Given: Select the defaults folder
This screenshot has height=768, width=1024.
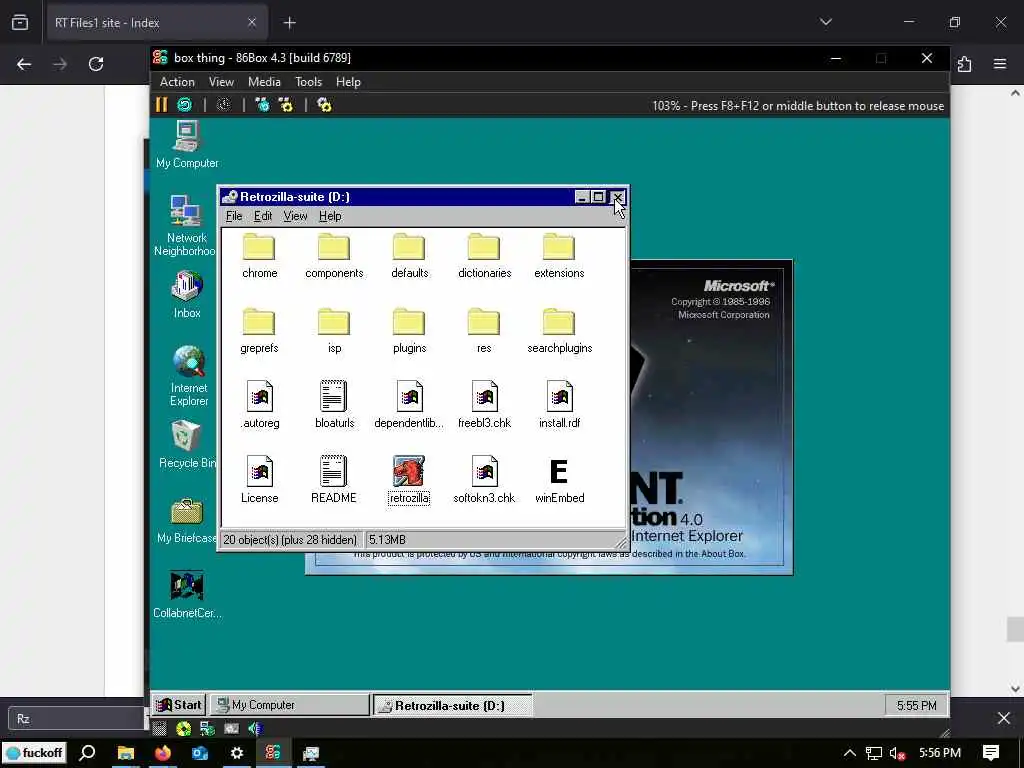Looking at the screenshot, I should tap(409, 256).
